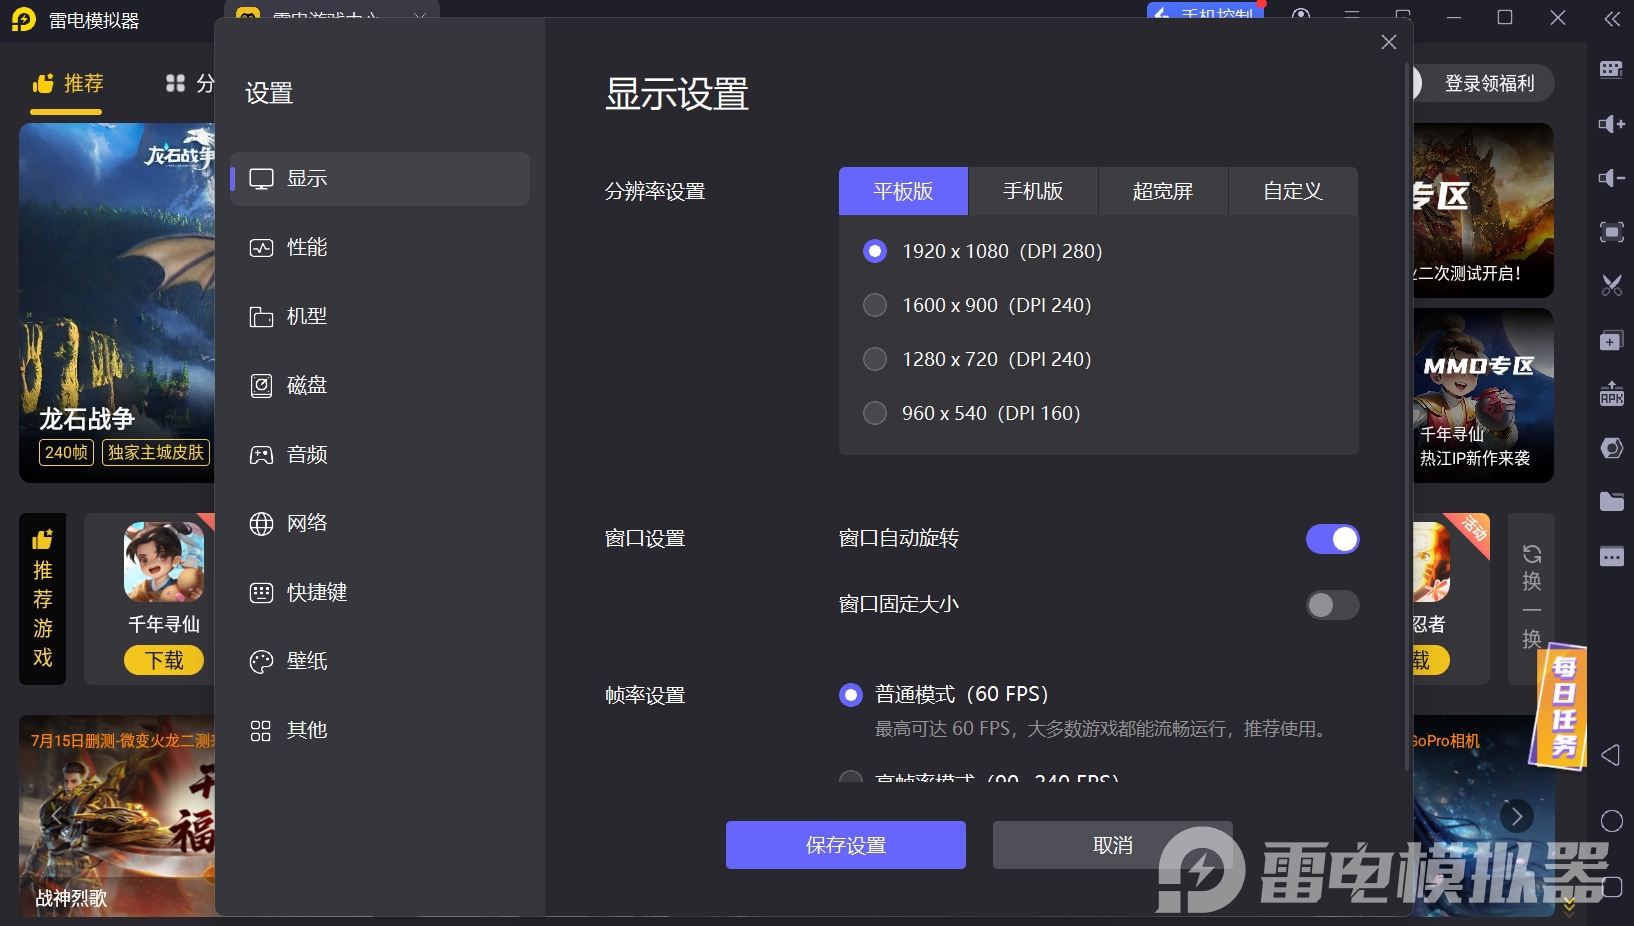Switch to the 手机版 resolution tab
This screenshot has width=1634, height=926.
pyautogui.click(x=1033, y=191)
